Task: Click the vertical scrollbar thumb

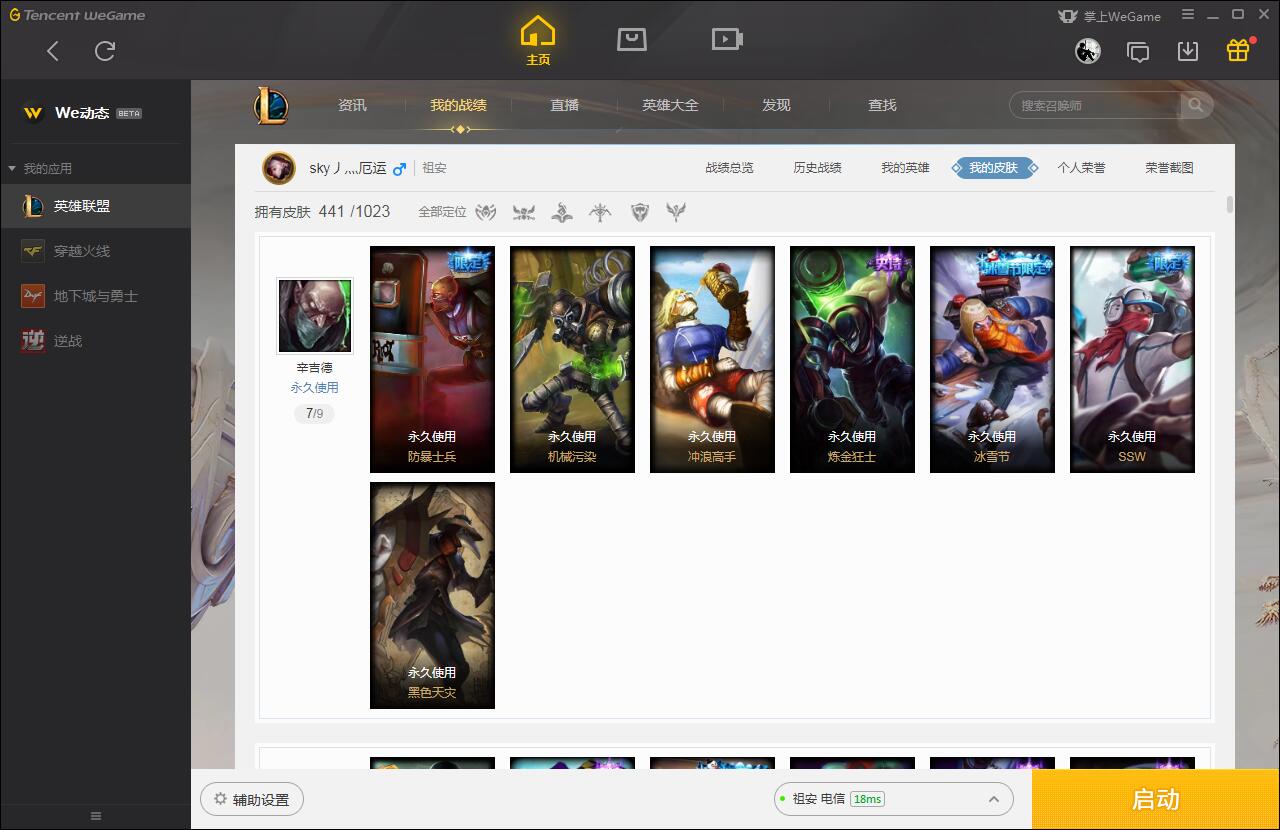Action: (x=1229, y=205)
